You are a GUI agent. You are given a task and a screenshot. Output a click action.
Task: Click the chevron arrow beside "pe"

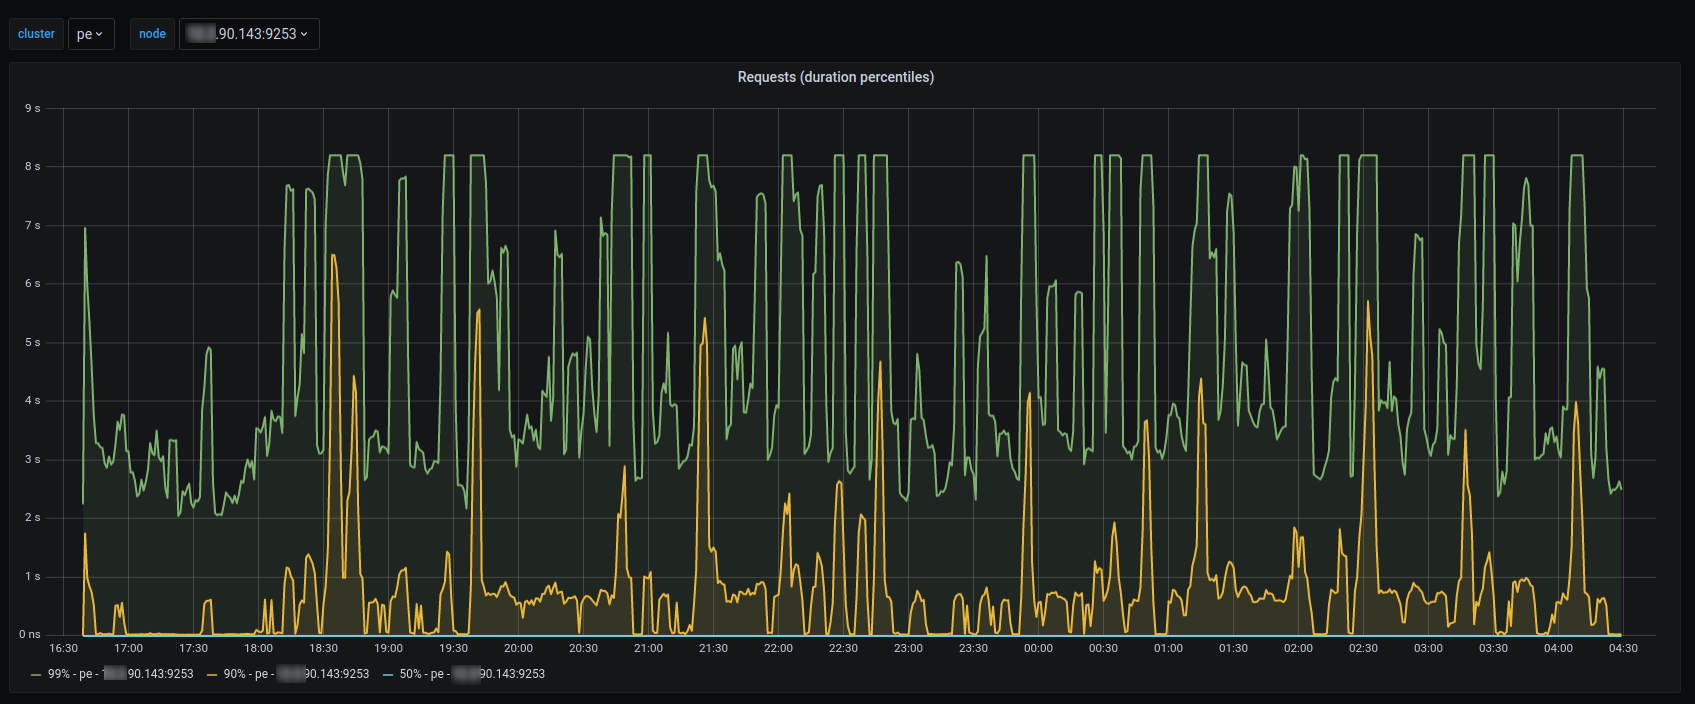pyautogui.click(x=100, y=34)
